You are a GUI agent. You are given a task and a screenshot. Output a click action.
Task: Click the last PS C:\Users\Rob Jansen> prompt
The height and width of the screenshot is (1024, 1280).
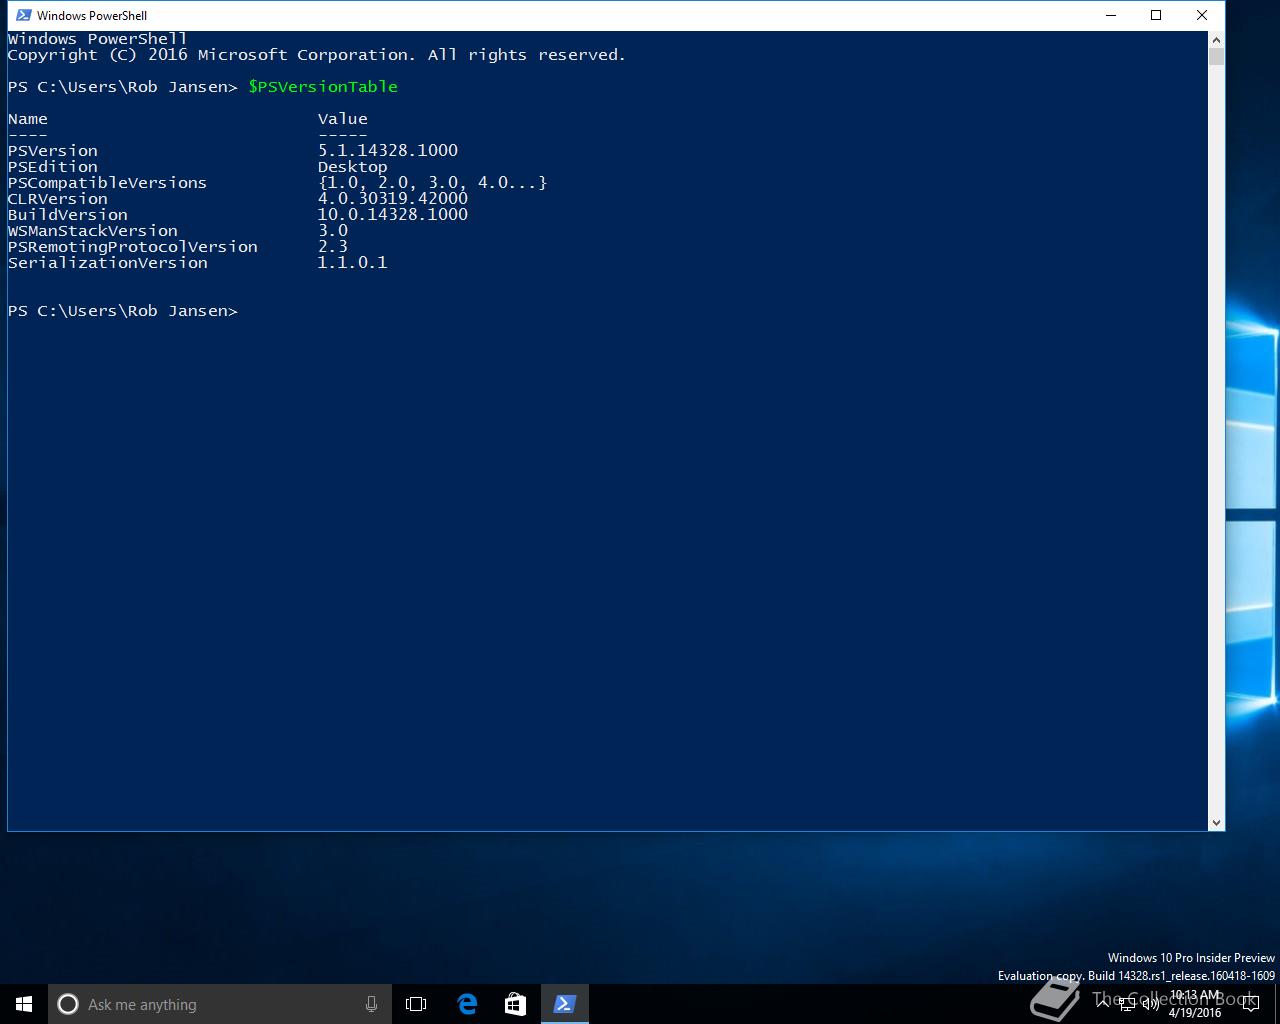123,311
